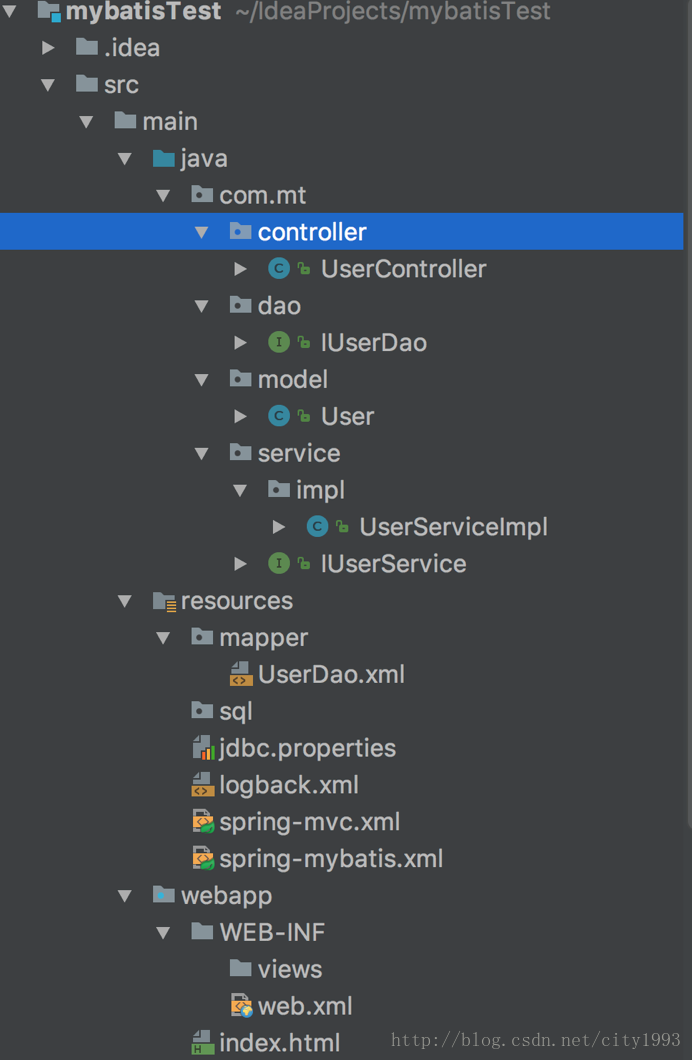The image size is (692, 1060).
Task: Collapse the mapper folder arrow
Action: [164, 637]
